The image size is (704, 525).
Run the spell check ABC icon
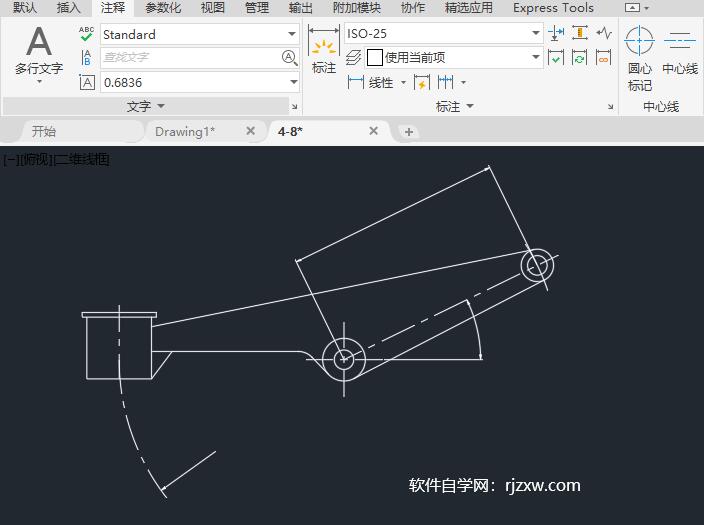(86, 34)
